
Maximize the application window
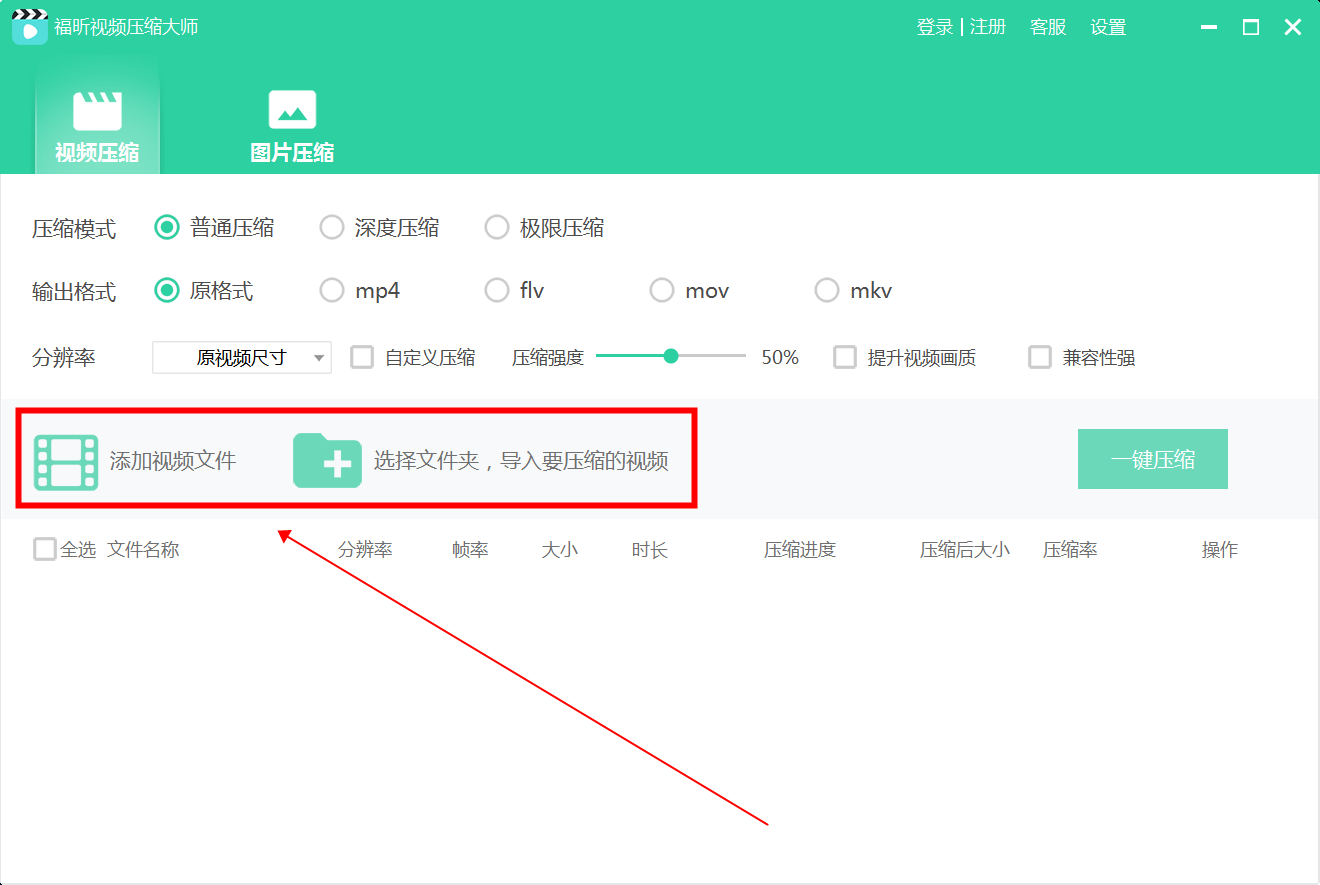(x=1251, y=27)
